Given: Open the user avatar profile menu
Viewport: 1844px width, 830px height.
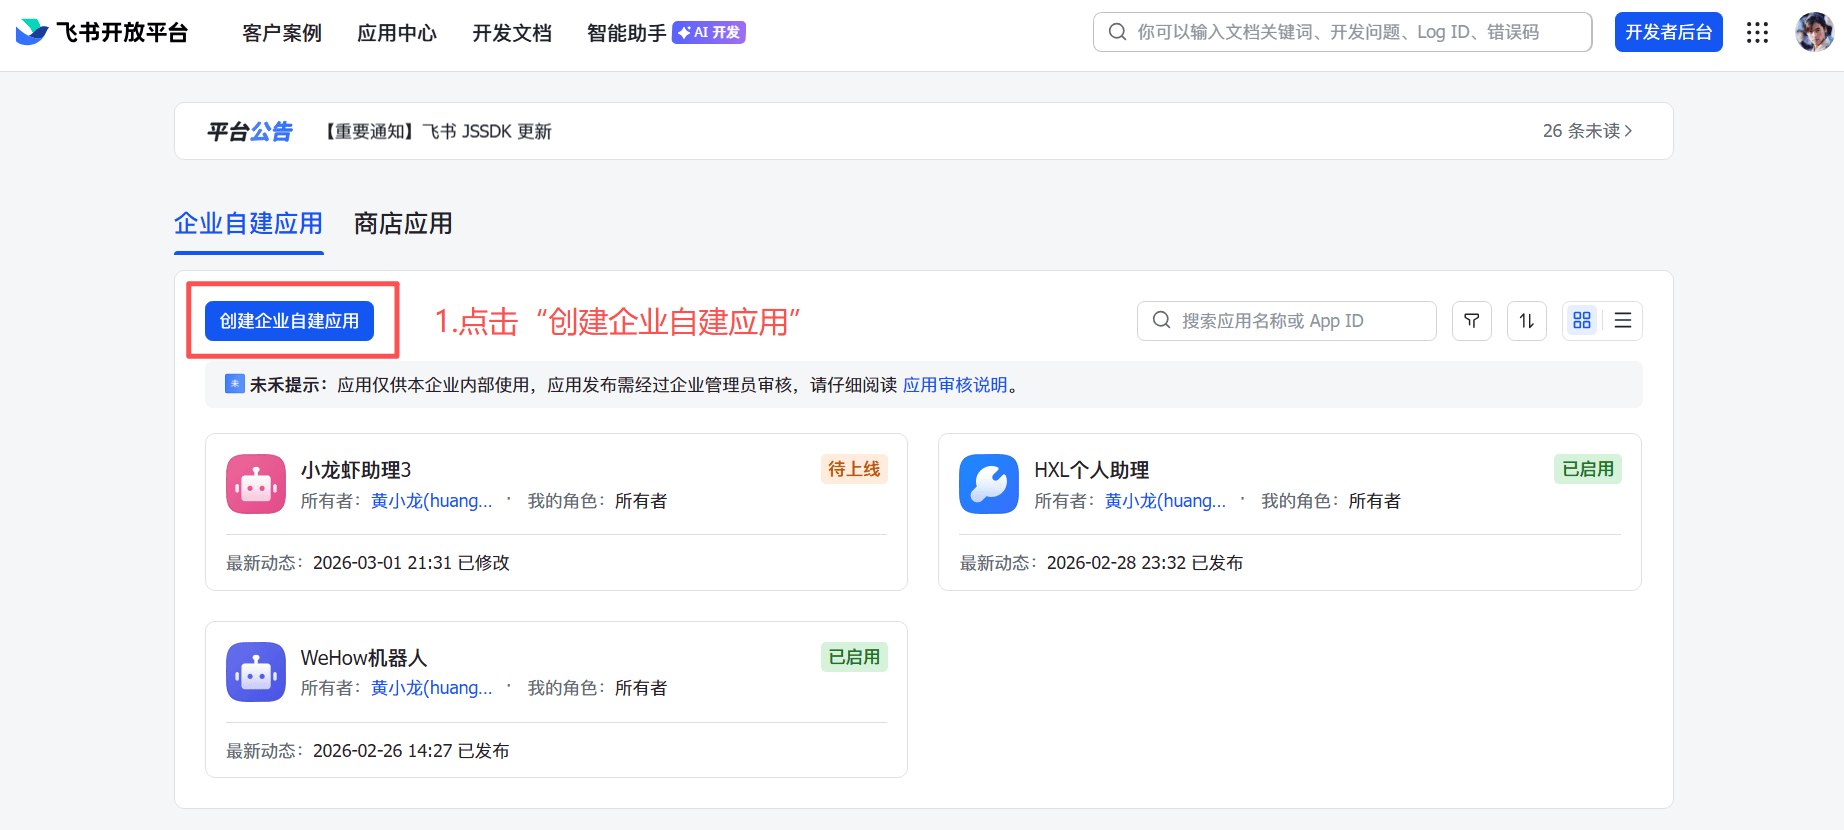Looking at the screenshot, I should (1814, 32).
